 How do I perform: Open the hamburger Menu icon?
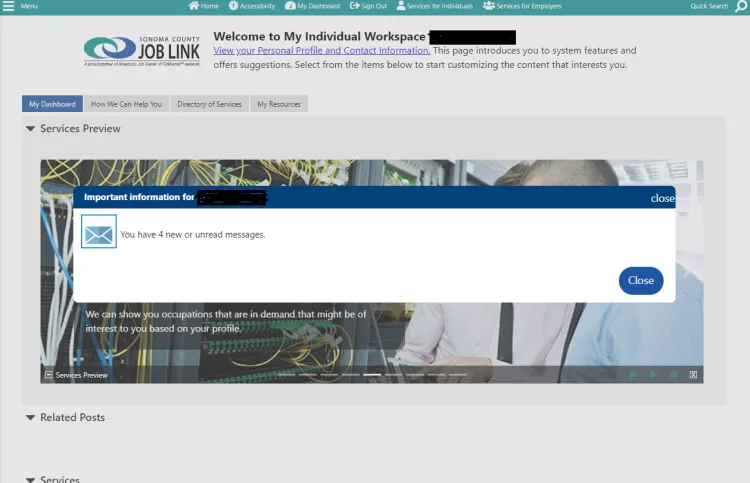point(8,6)
